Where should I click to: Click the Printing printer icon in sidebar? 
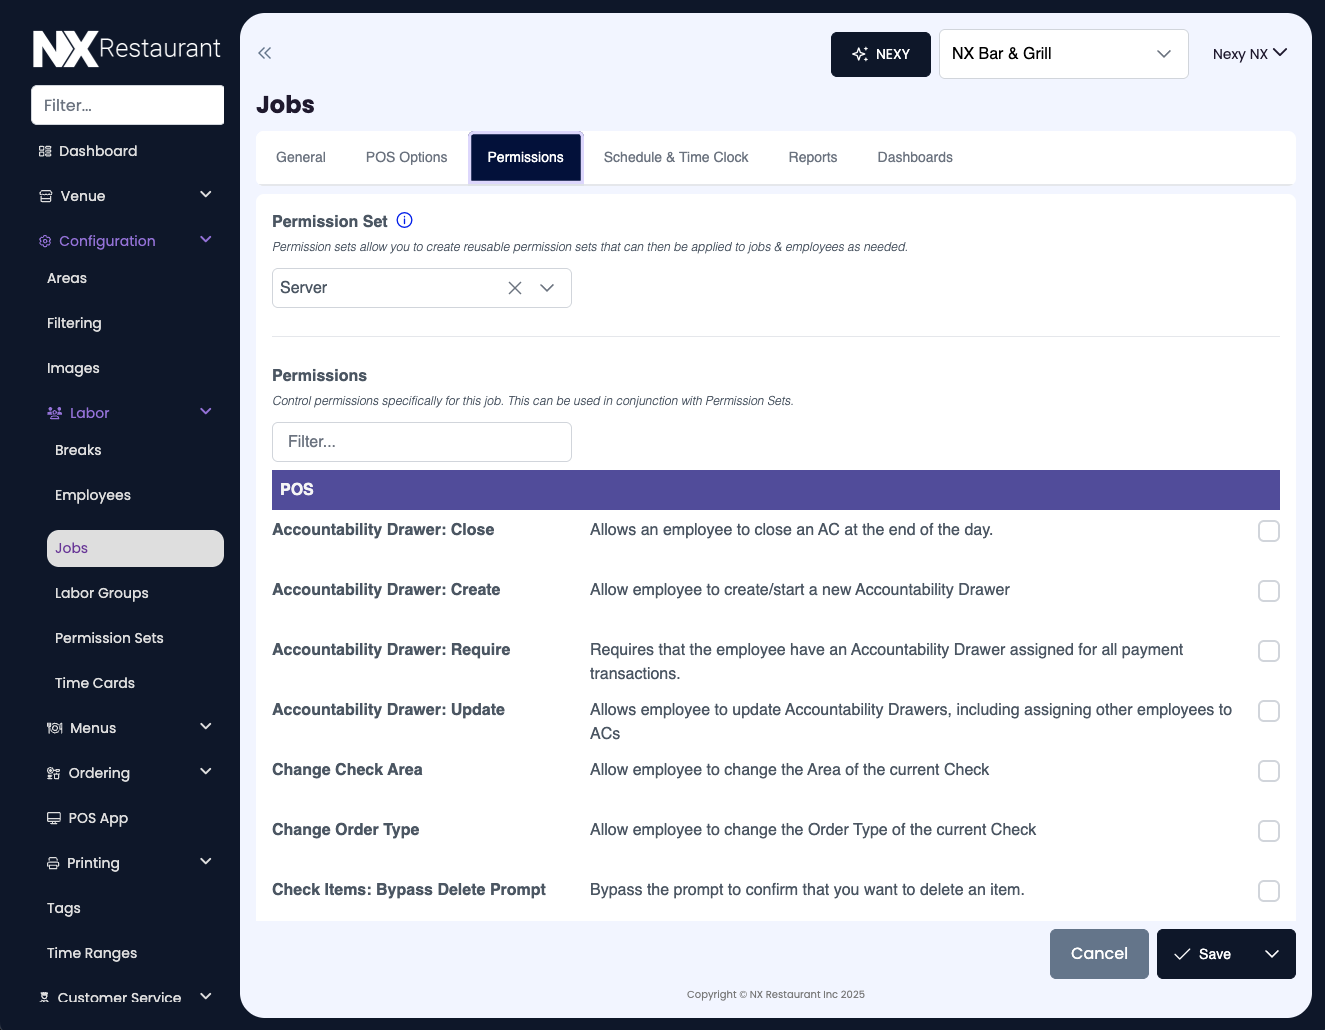tap(53, 863)
